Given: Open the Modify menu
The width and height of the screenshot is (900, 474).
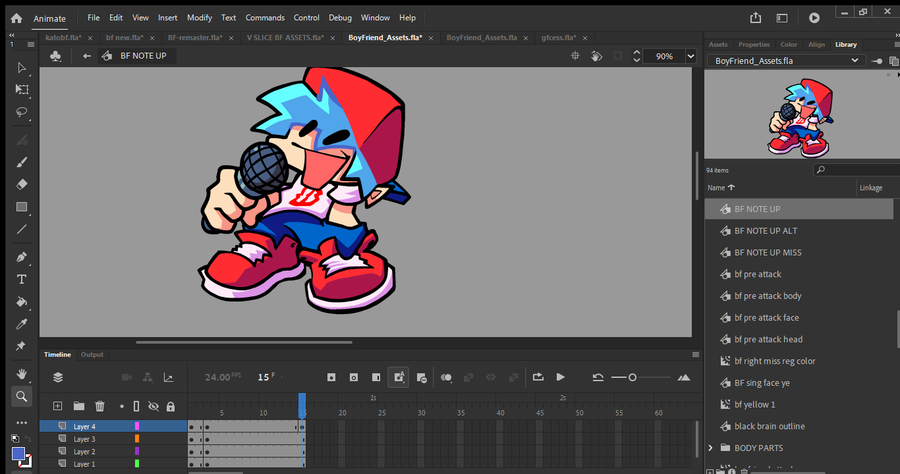Looking at the screenshot, I should pyautogui.click(x=199, y=18).
